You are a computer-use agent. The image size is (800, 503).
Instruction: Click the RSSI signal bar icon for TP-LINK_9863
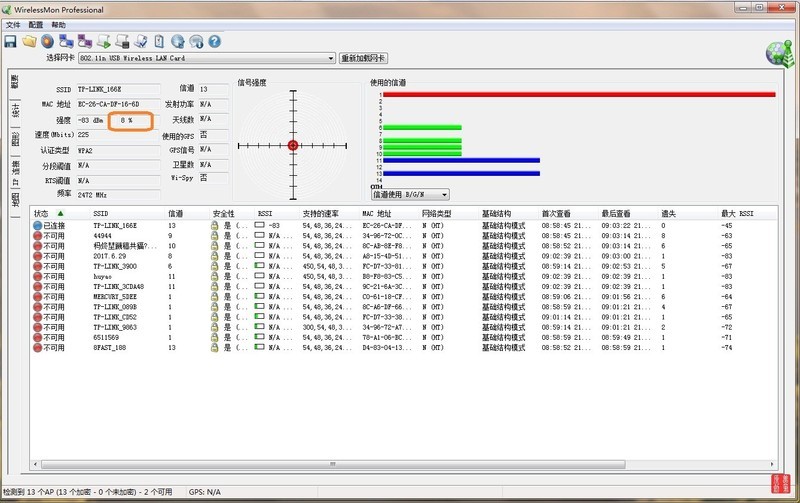(260, 327)
